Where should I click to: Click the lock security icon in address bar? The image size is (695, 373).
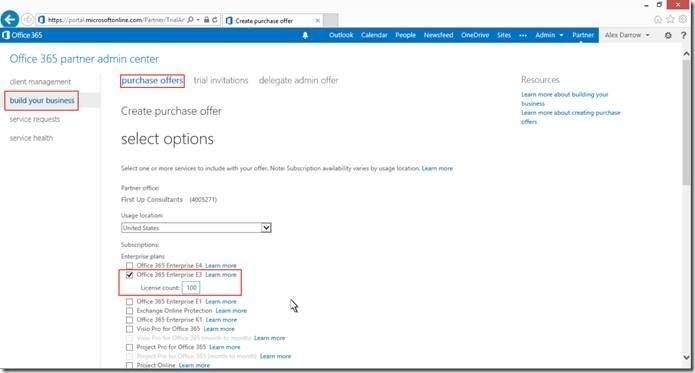click(207, 20)
